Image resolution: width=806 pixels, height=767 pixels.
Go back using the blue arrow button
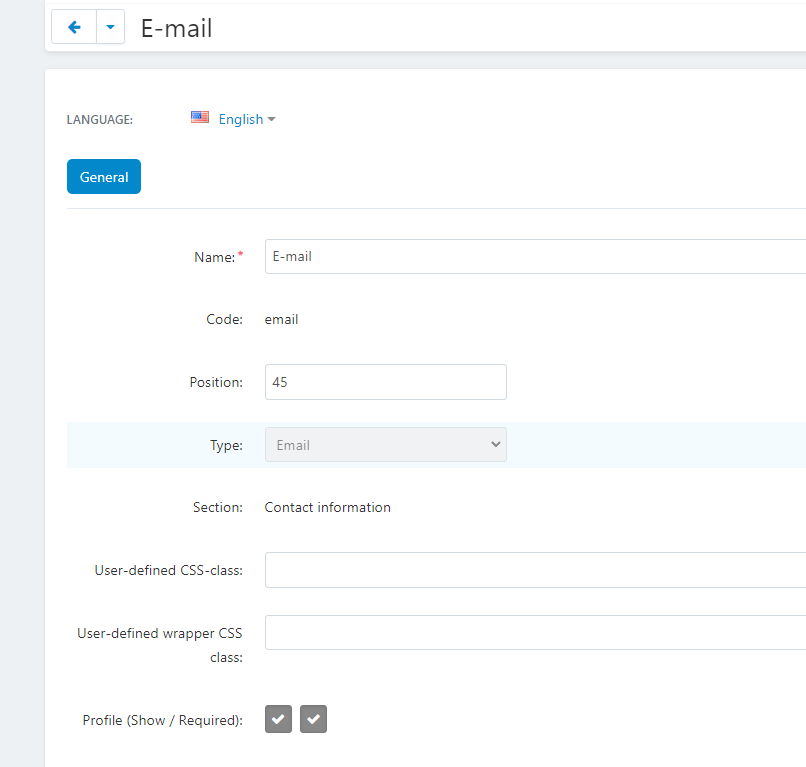pyautogui.click(x=74, y=27)
